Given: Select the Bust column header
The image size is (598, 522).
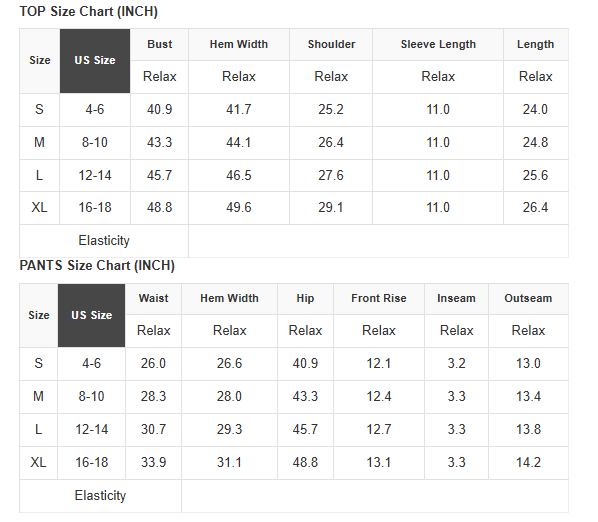Looking at the screenshot, I should click(x=159, y=44).
